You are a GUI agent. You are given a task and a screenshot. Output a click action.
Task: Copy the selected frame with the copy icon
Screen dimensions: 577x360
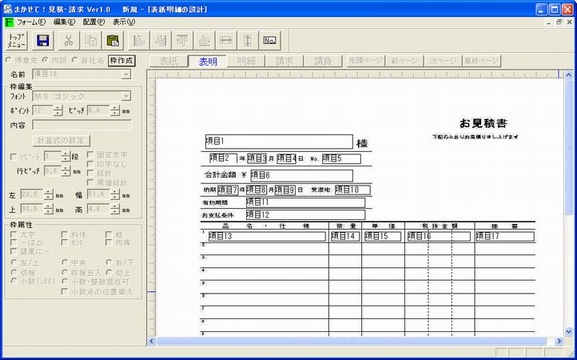tap(91, 40)
